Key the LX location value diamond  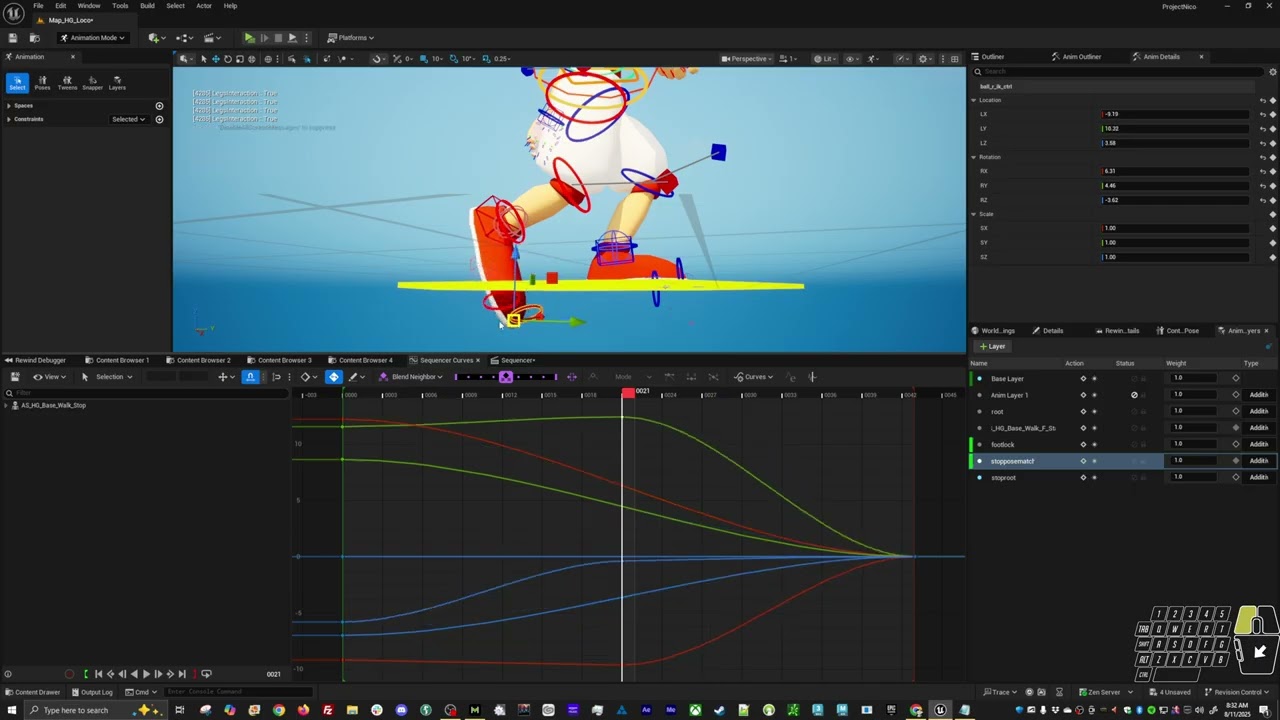1273,114
